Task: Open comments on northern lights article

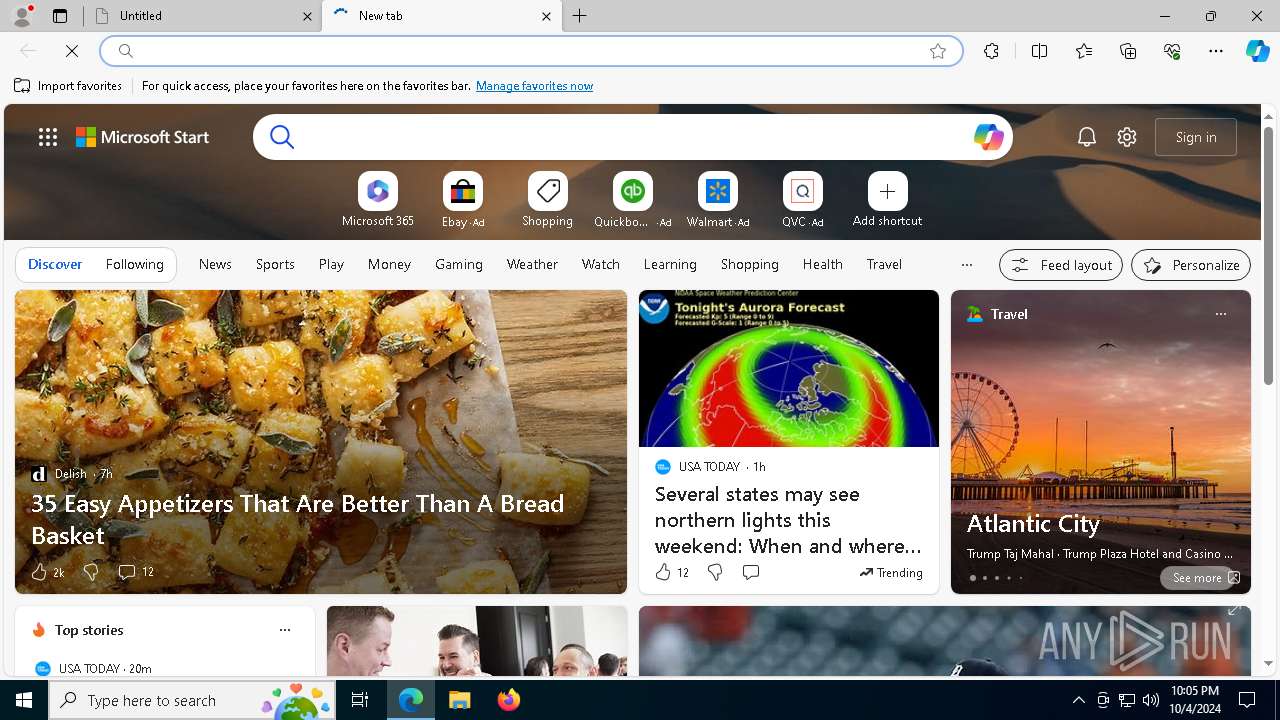Action: pyautogui.click(x=751, y=572)
